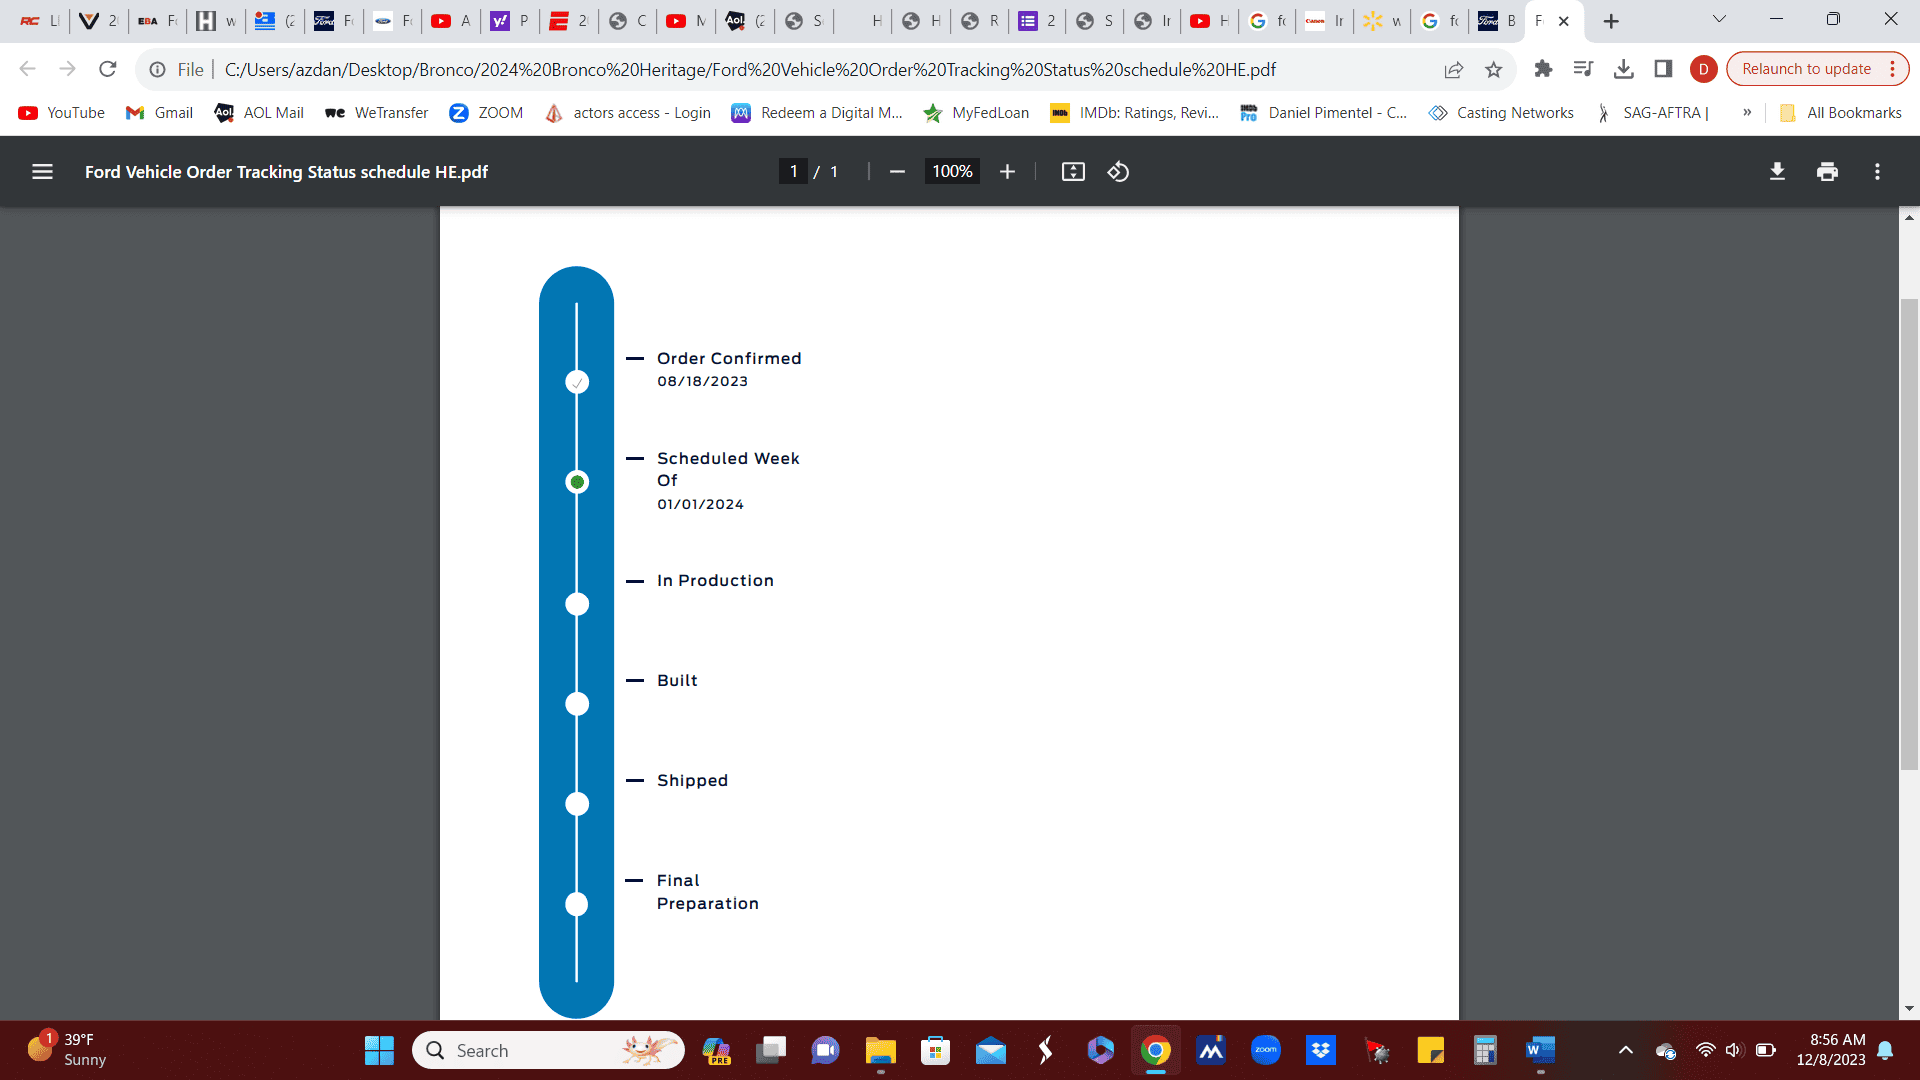This screenshot has width=1920, height=1080.
Task: Toggle the Chrome side panel
Action: [1663, 69]
